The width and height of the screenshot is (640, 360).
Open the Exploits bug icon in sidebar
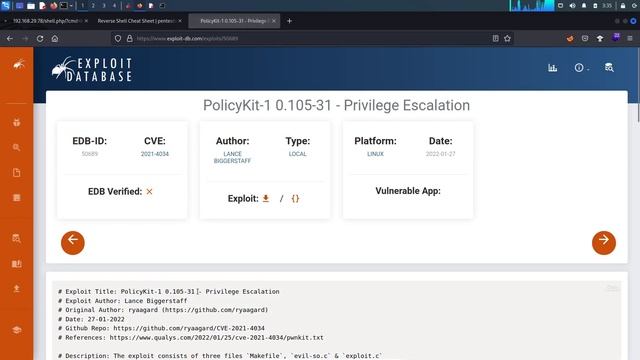(17, 122)
